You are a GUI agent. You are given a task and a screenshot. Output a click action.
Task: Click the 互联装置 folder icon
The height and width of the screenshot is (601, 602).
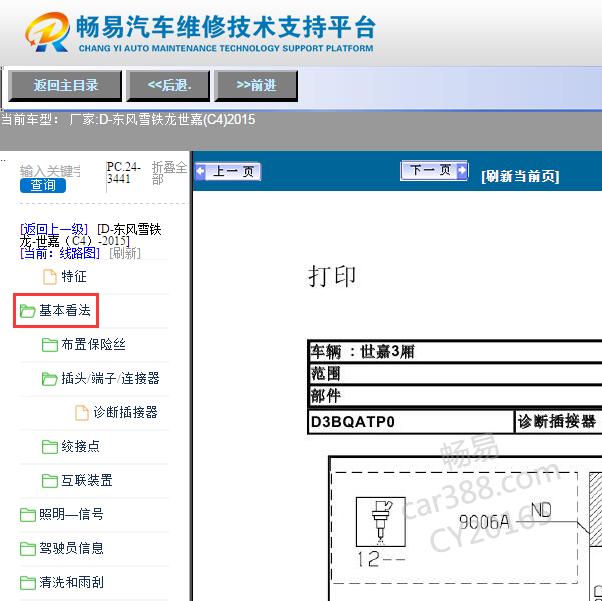[50, 481]
